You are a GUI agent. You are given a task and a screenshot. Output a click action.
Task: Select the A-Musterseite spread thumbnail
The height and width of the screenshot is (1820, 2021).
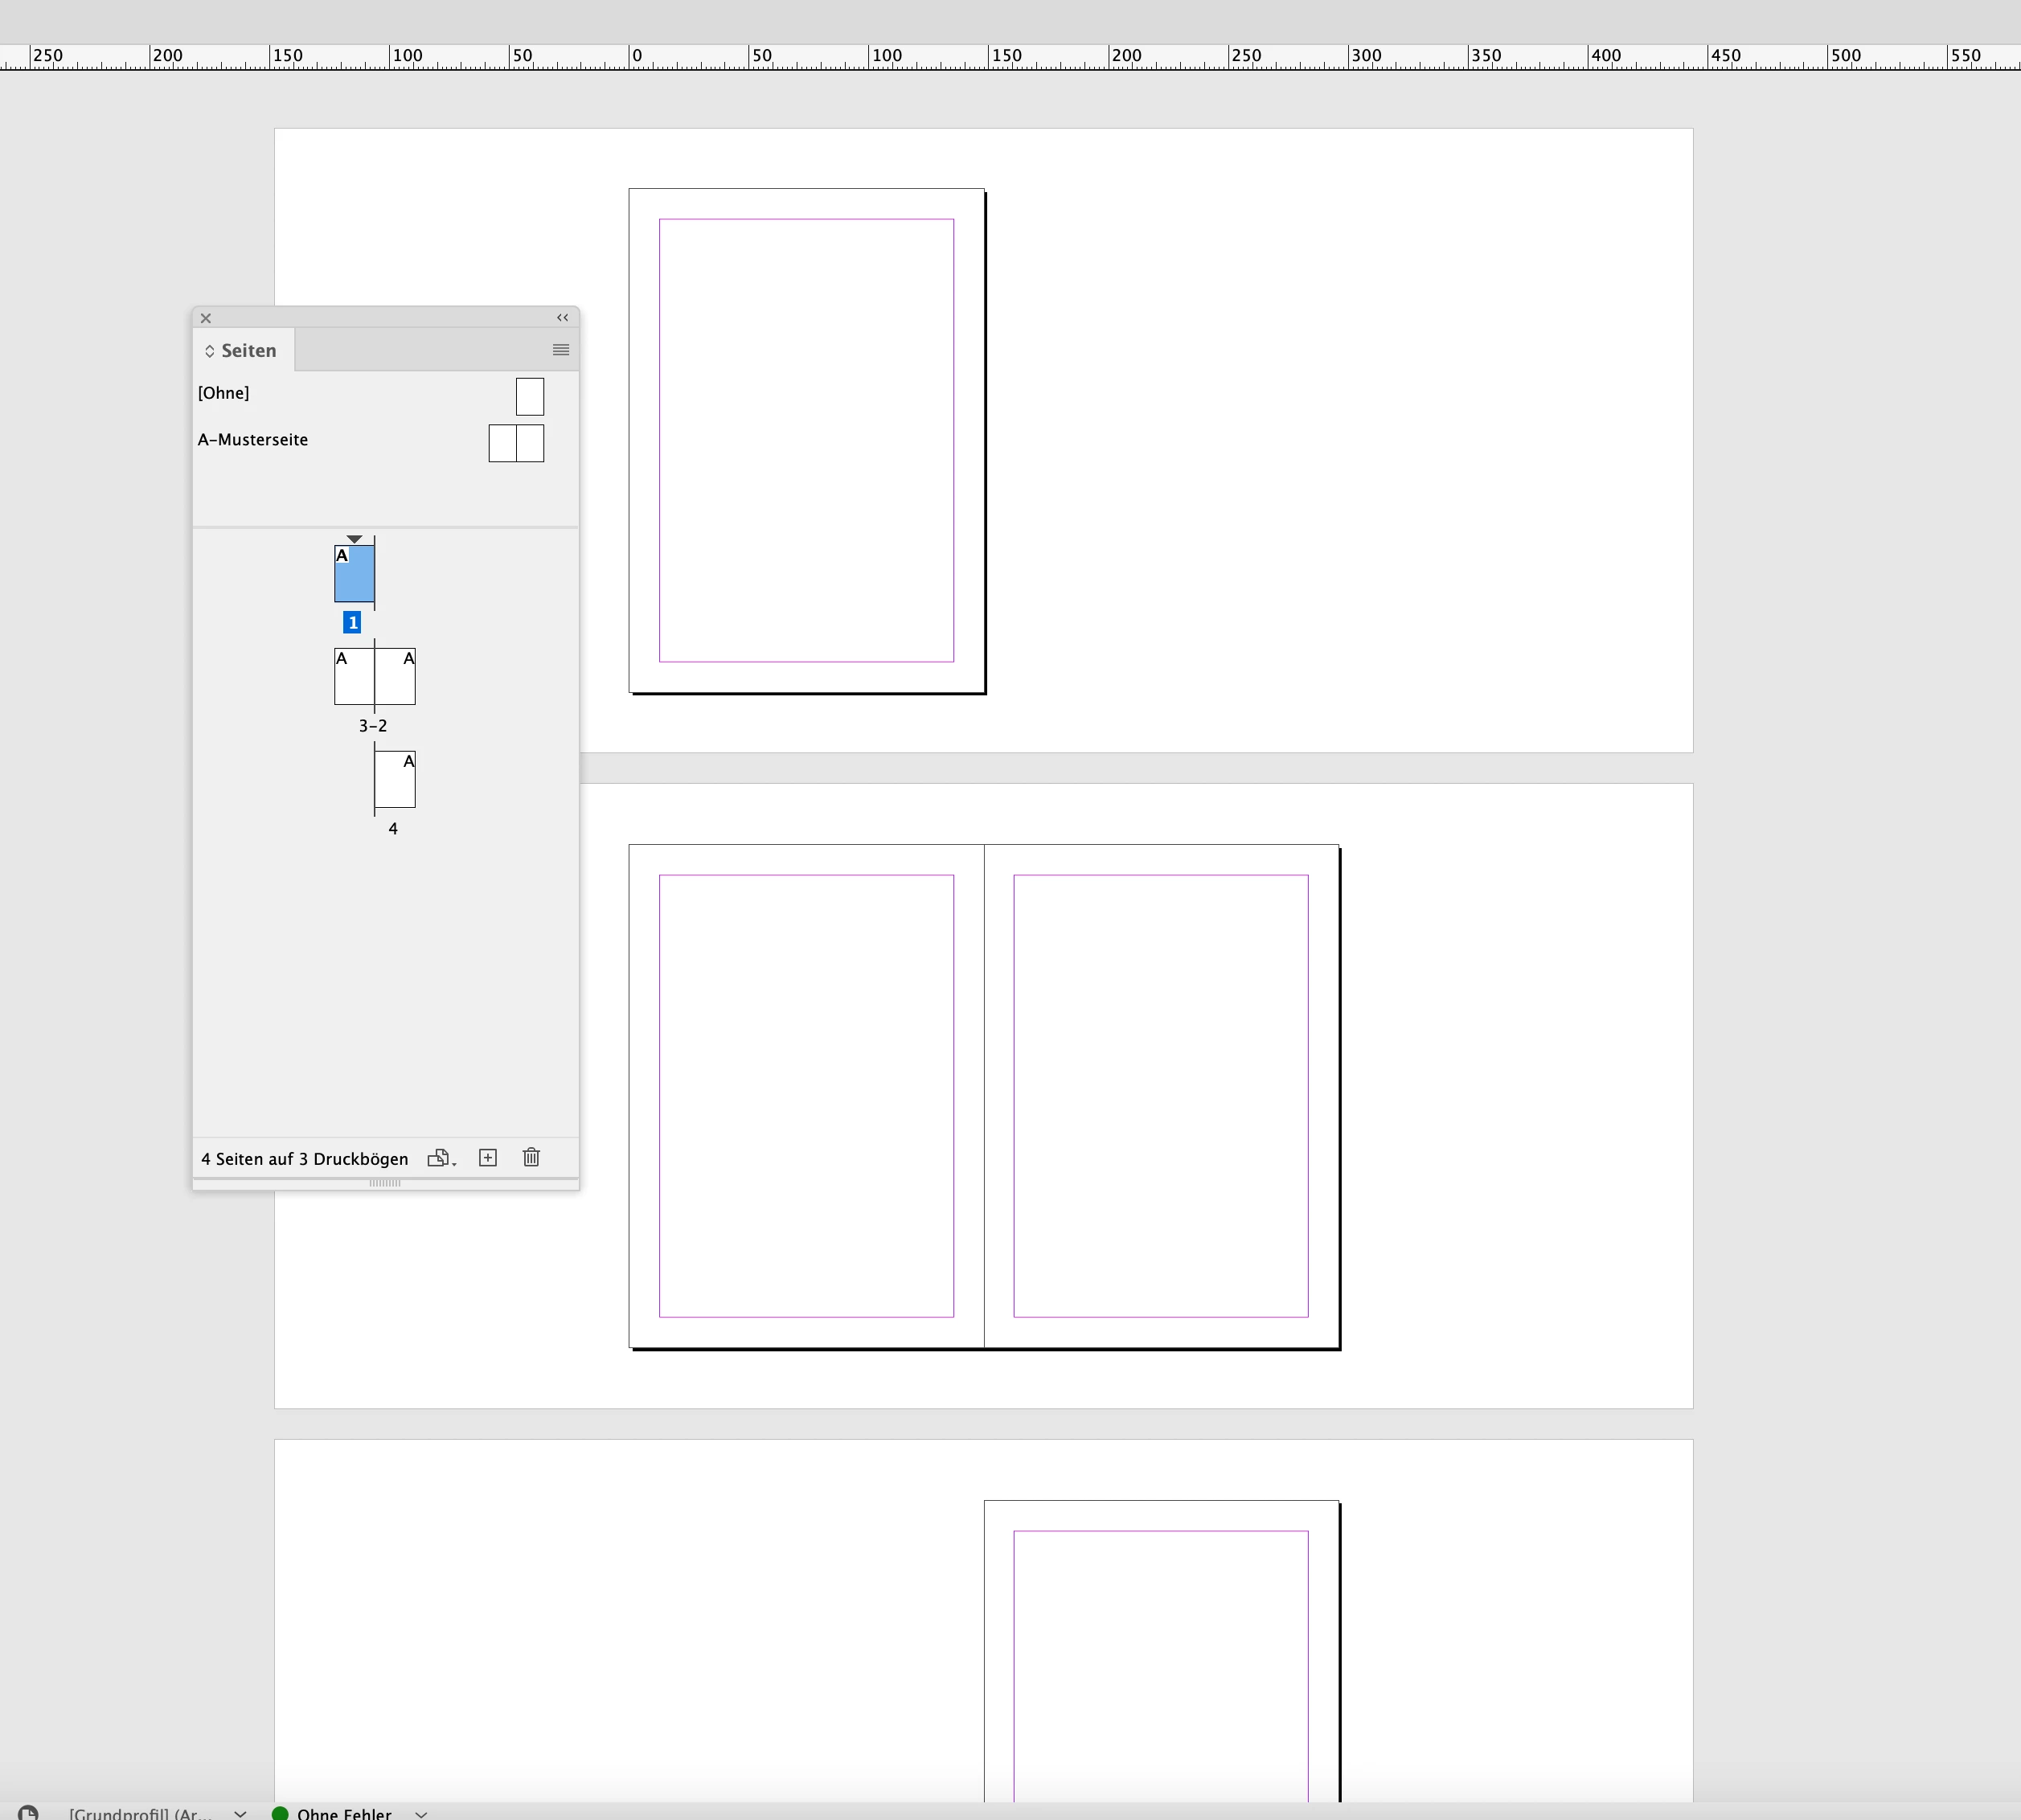click(x=516, y=443)
